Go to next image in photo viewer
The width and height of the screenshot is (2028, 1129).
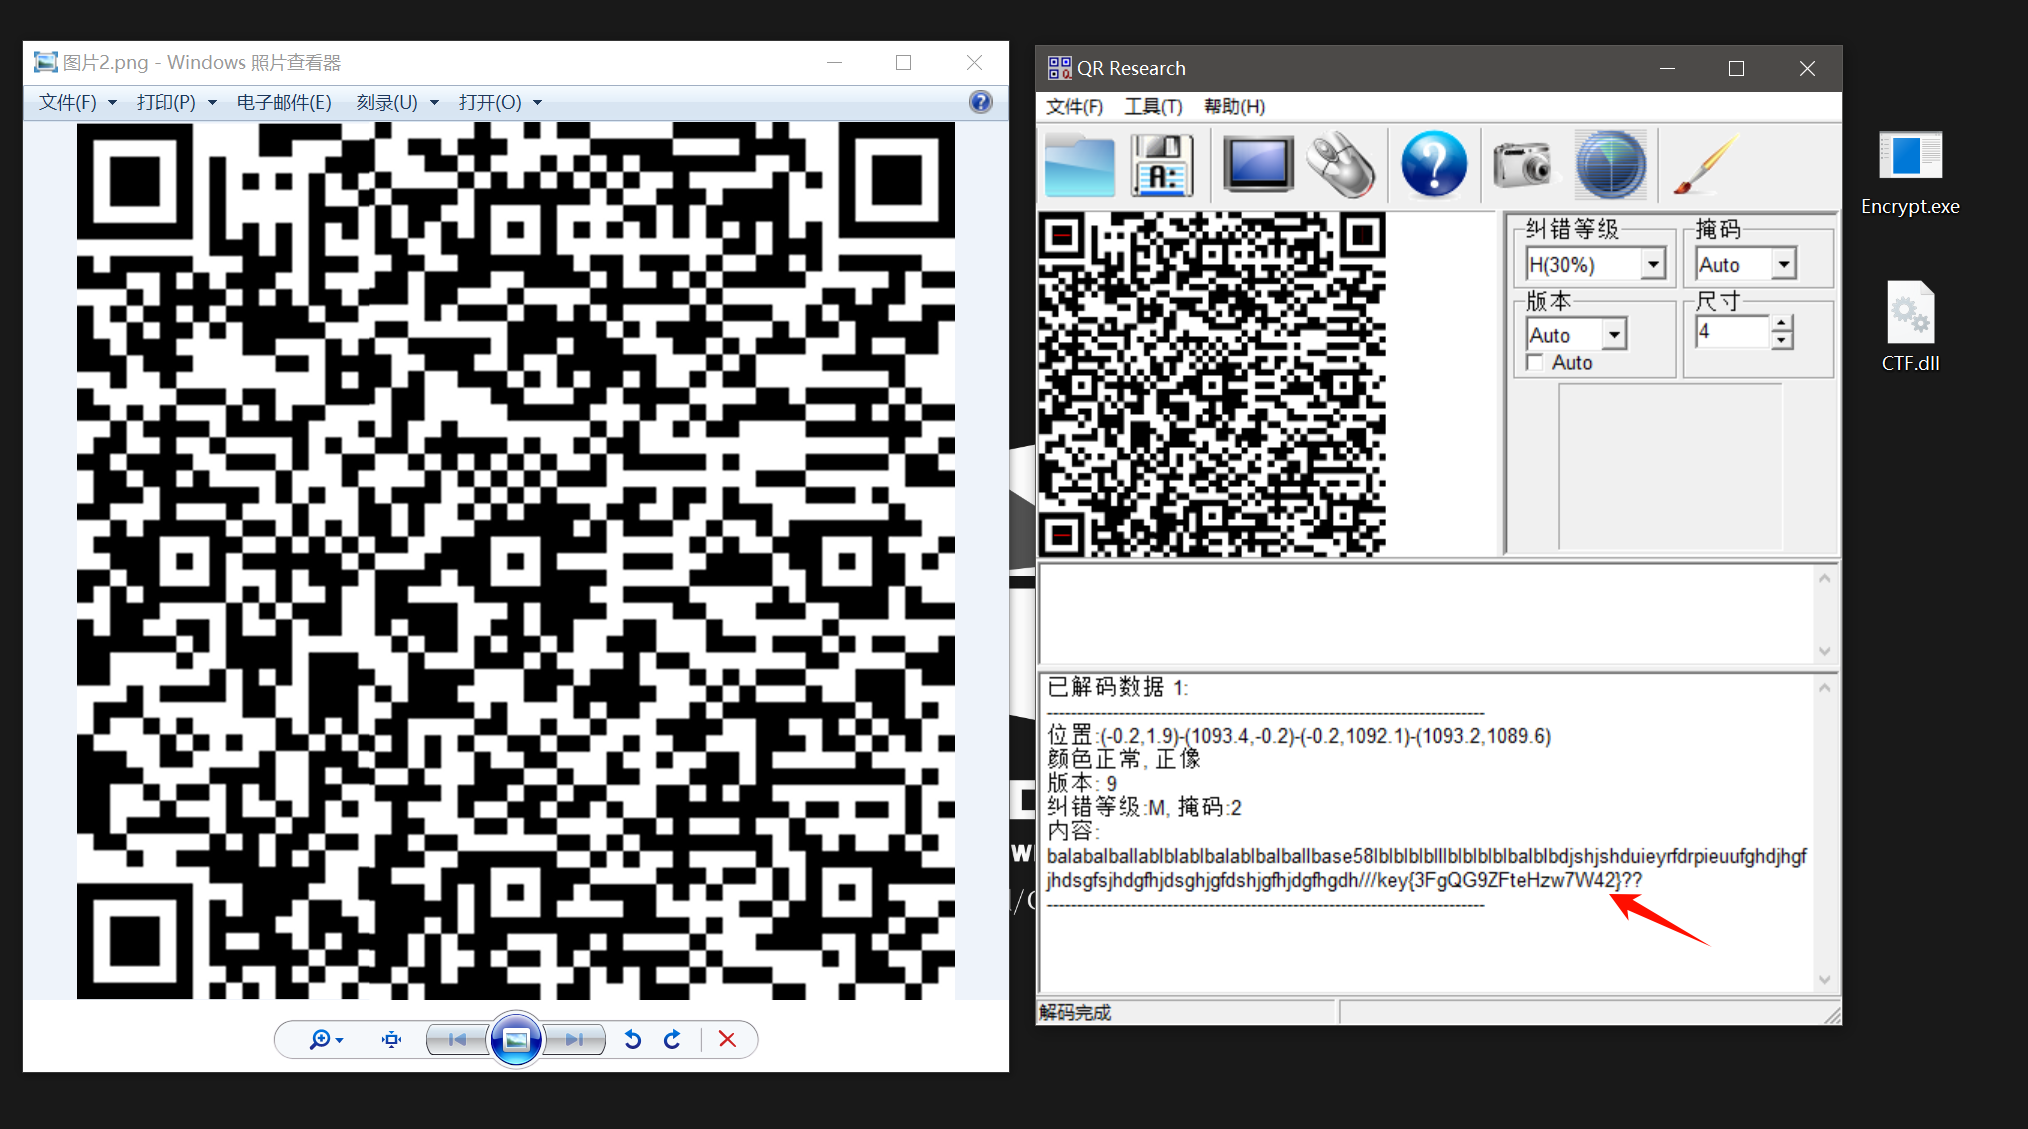(x=573, y=1039)
